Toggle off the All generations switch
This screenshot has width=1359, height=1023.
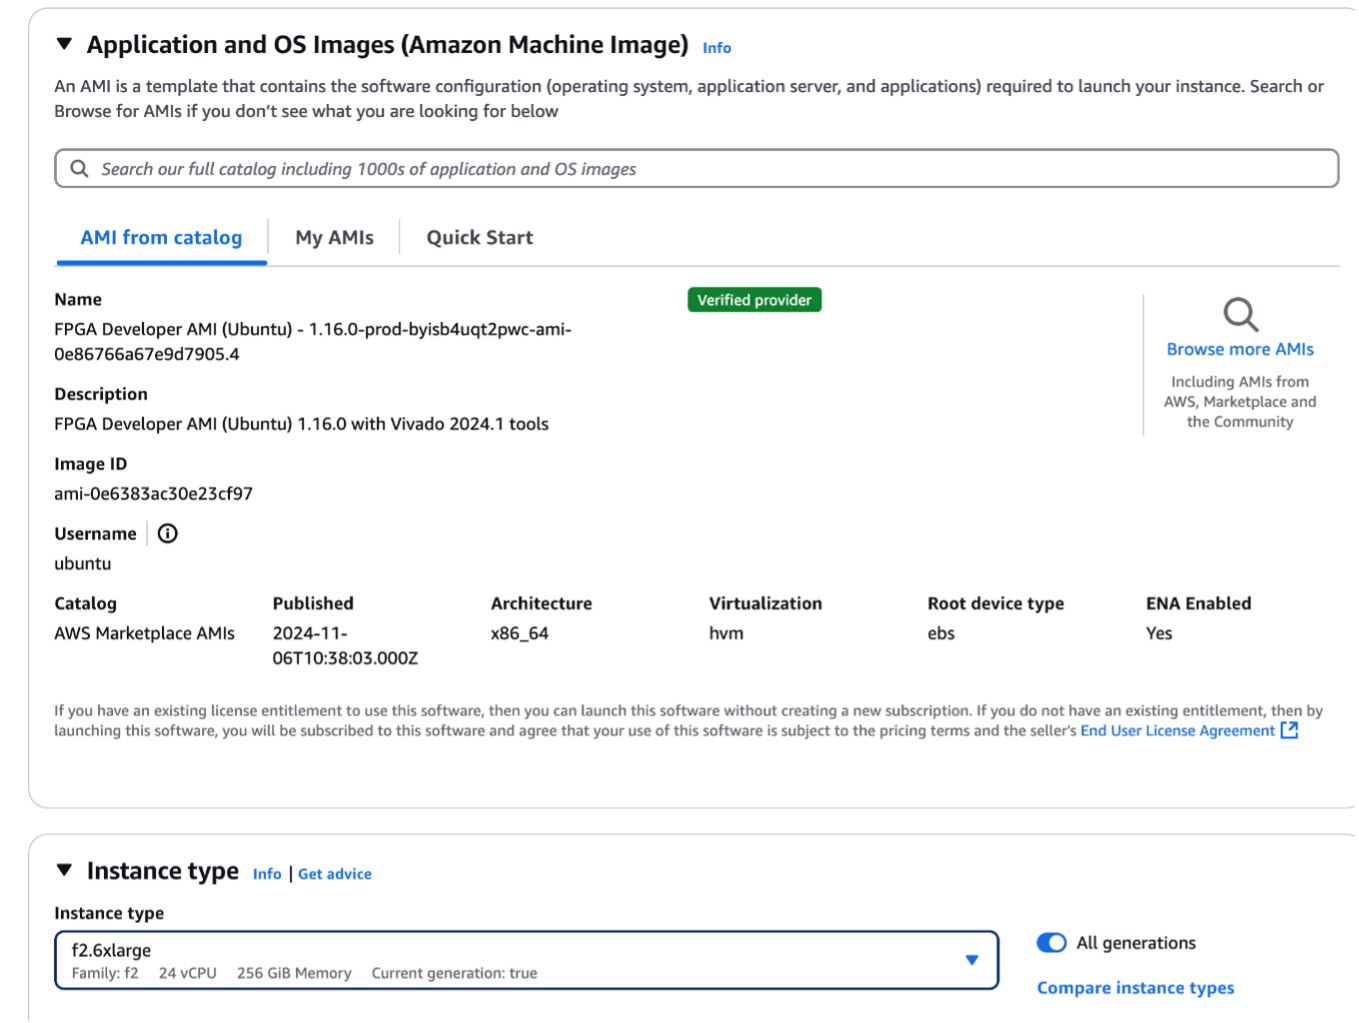click(x=1051, y=942)
